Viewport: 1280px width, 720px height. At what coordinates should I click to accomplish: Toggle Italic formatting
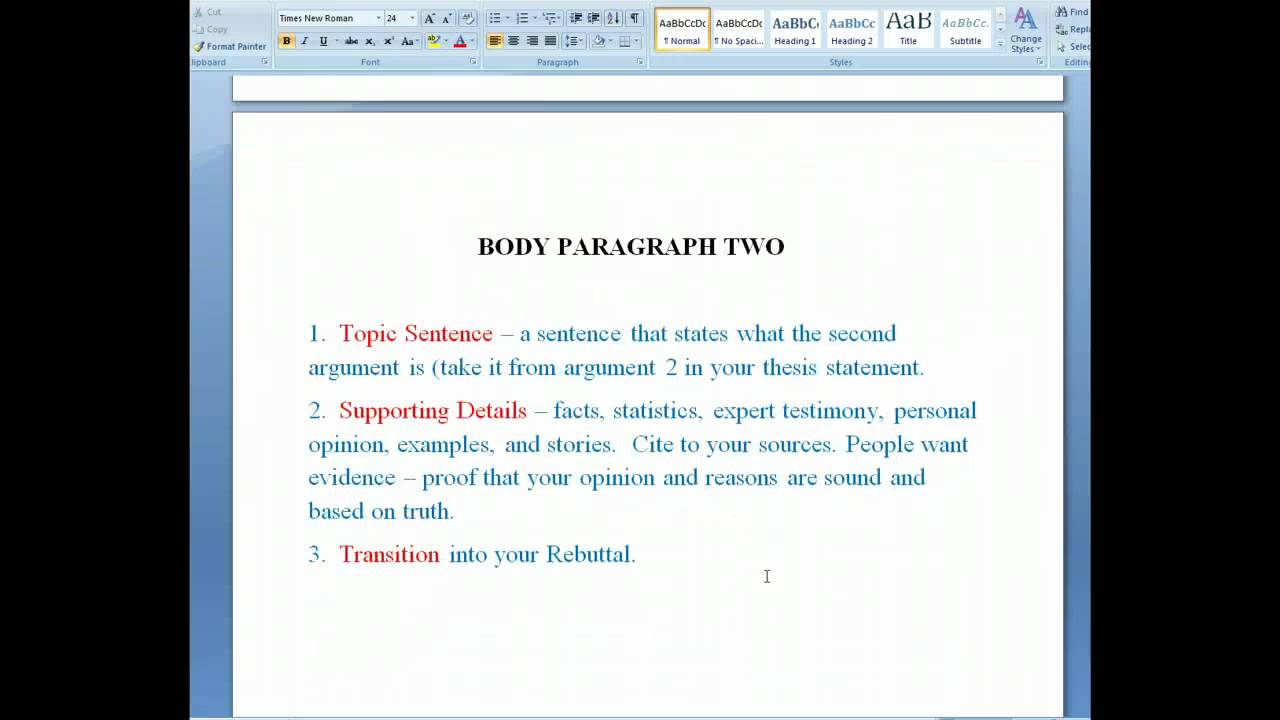305,41
